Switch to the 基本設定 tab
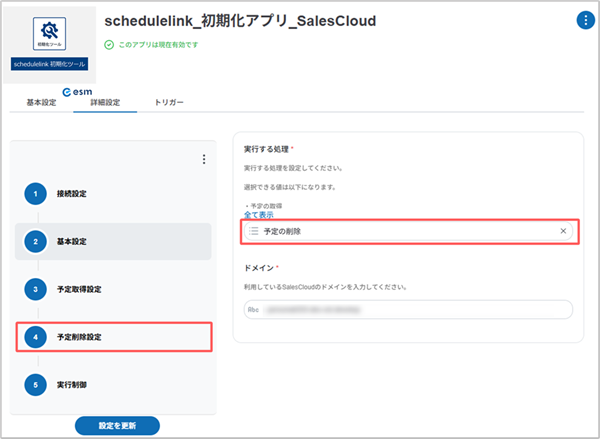Viewport: 600px width, 439px height. click(x=42, y=102)
